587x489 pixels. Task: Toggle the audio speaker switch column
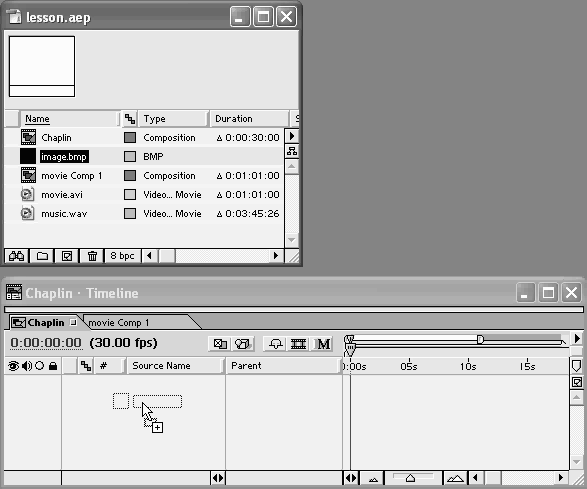click(x=27, y=366)
